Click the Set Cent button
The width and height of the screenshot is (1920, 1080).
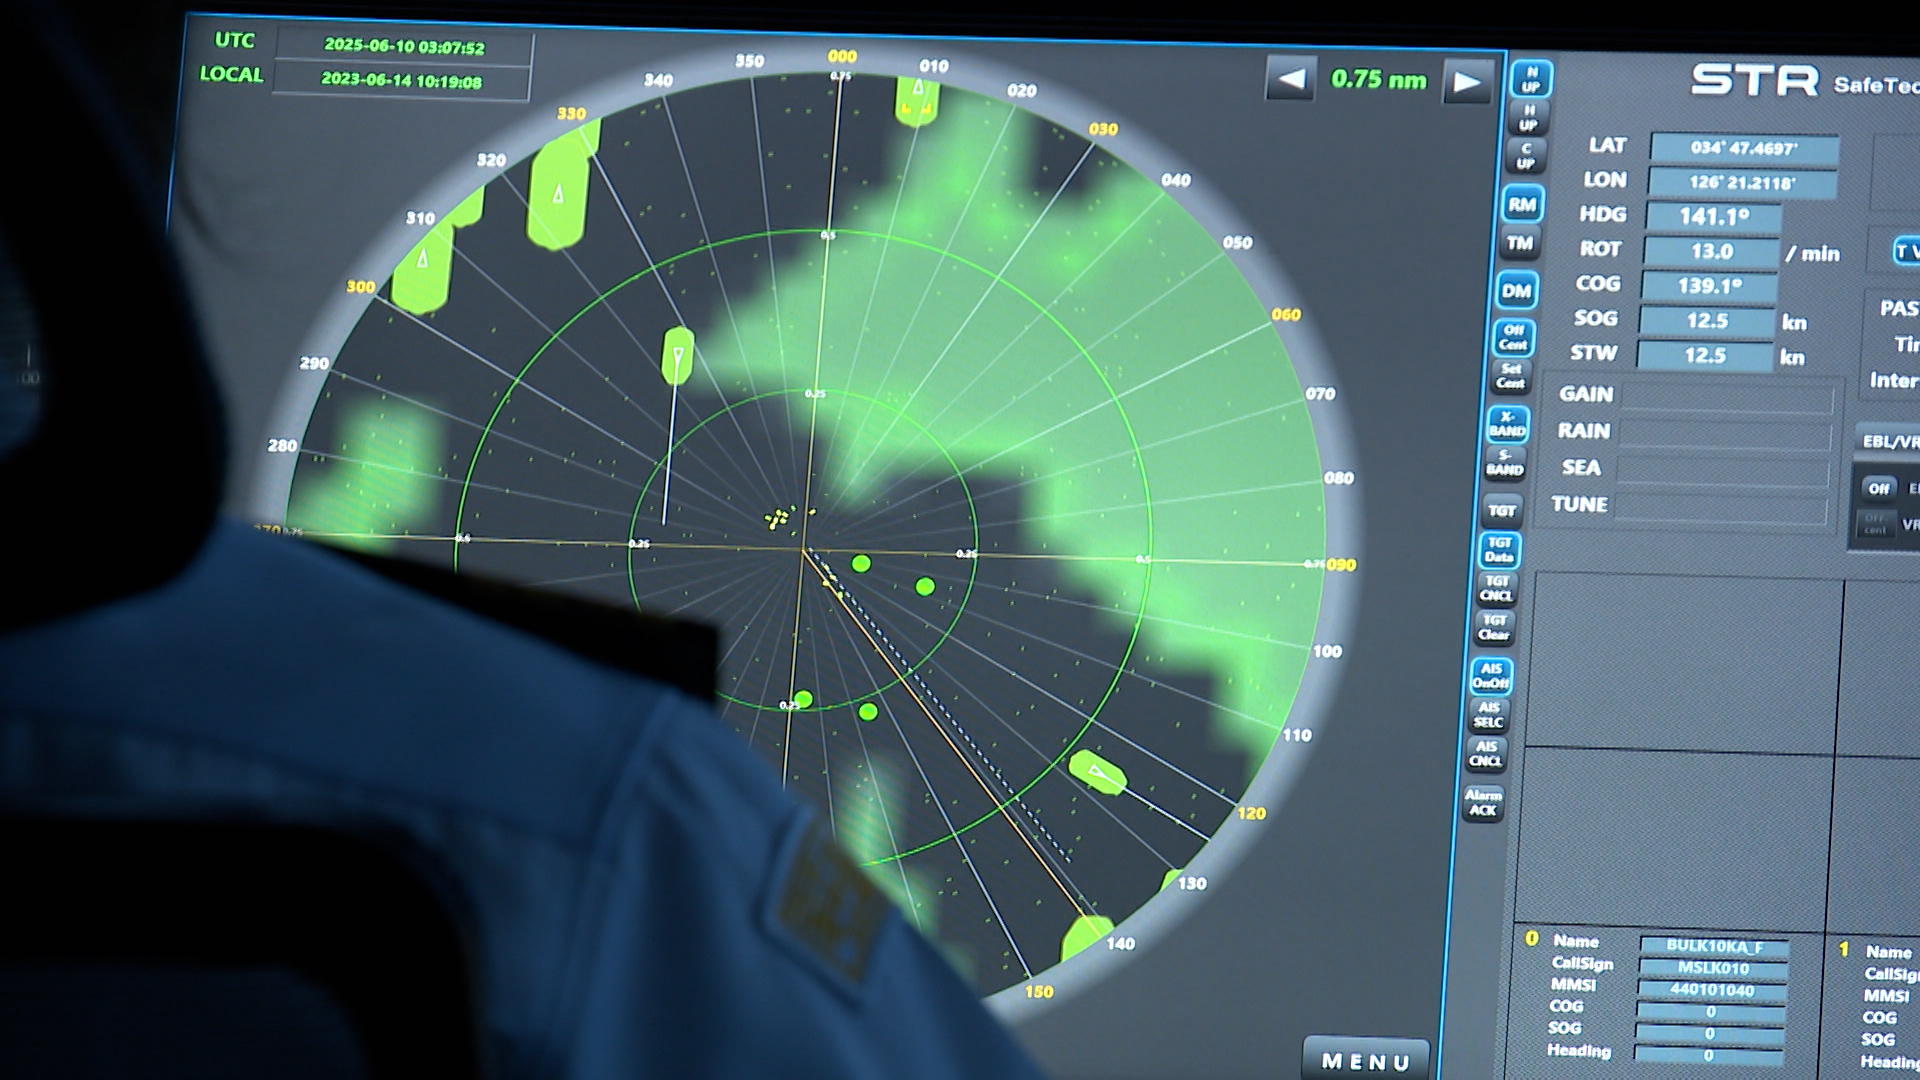[x=1511, y=376]
